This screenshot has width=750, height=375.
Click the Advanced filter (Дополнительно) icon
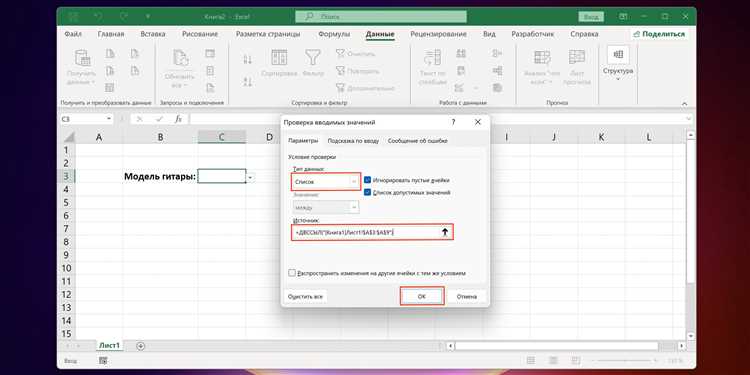[x=340, y=88]
